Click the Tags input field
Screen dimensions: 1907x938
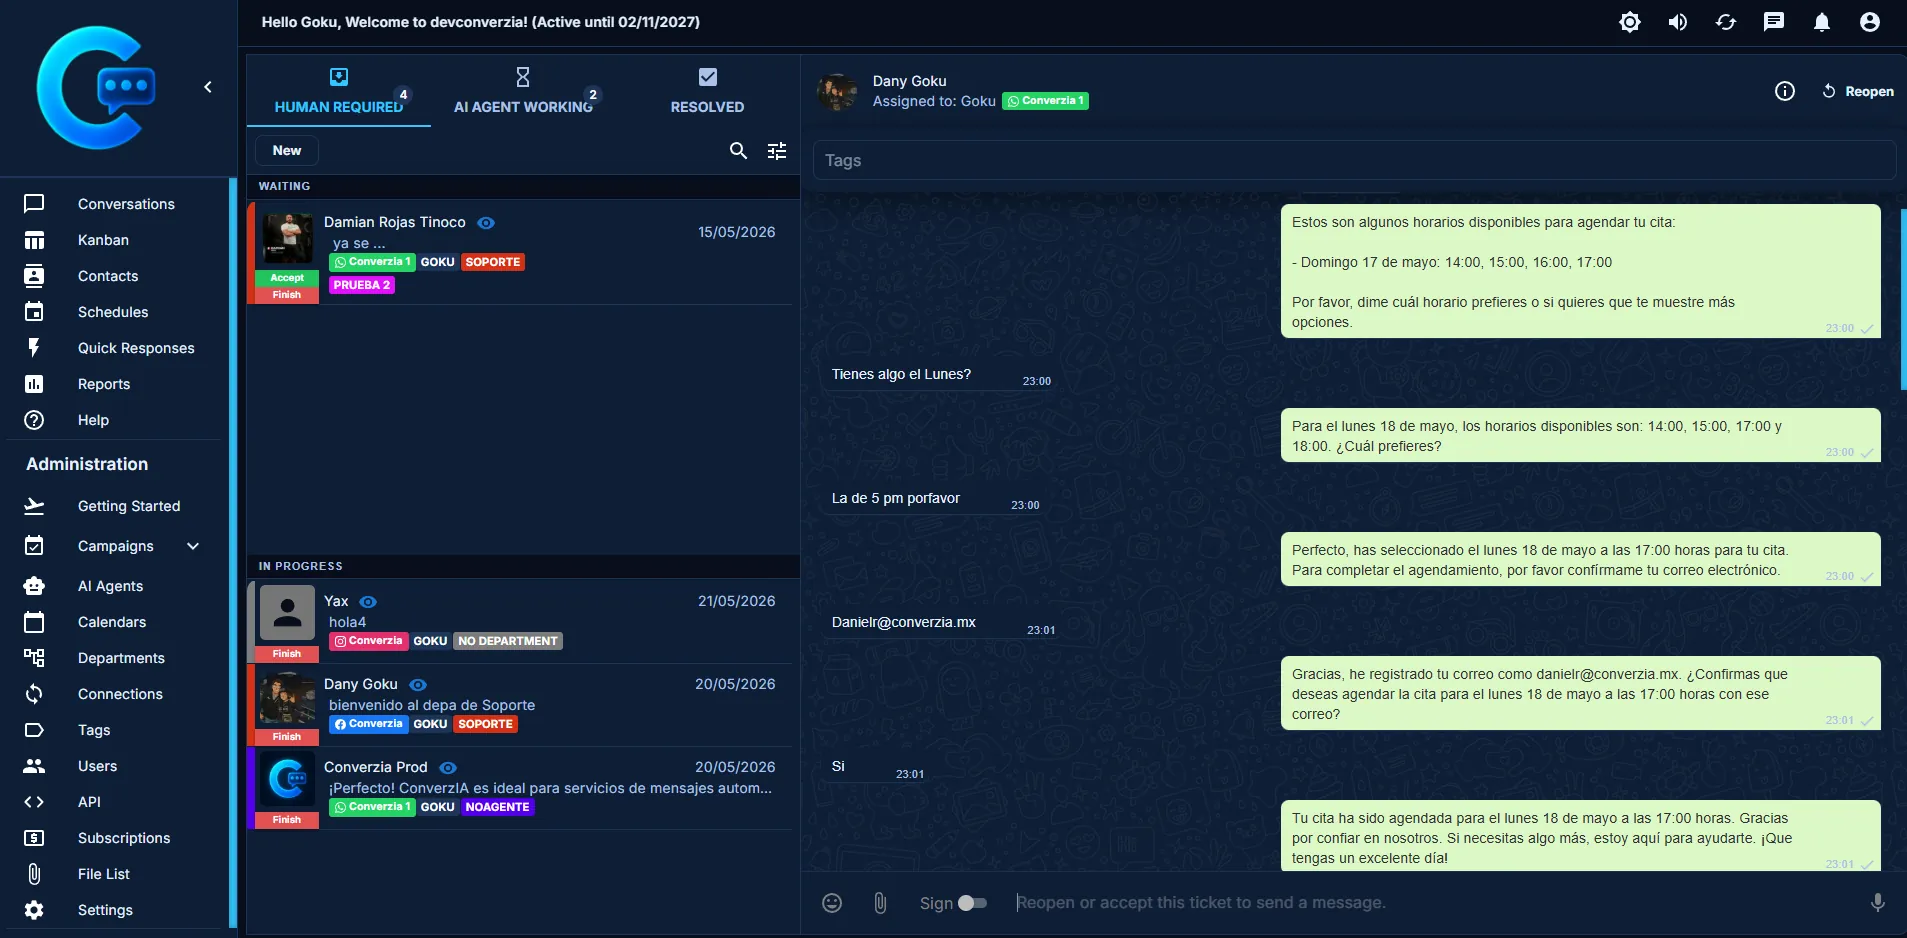(x=1355, y=160)
